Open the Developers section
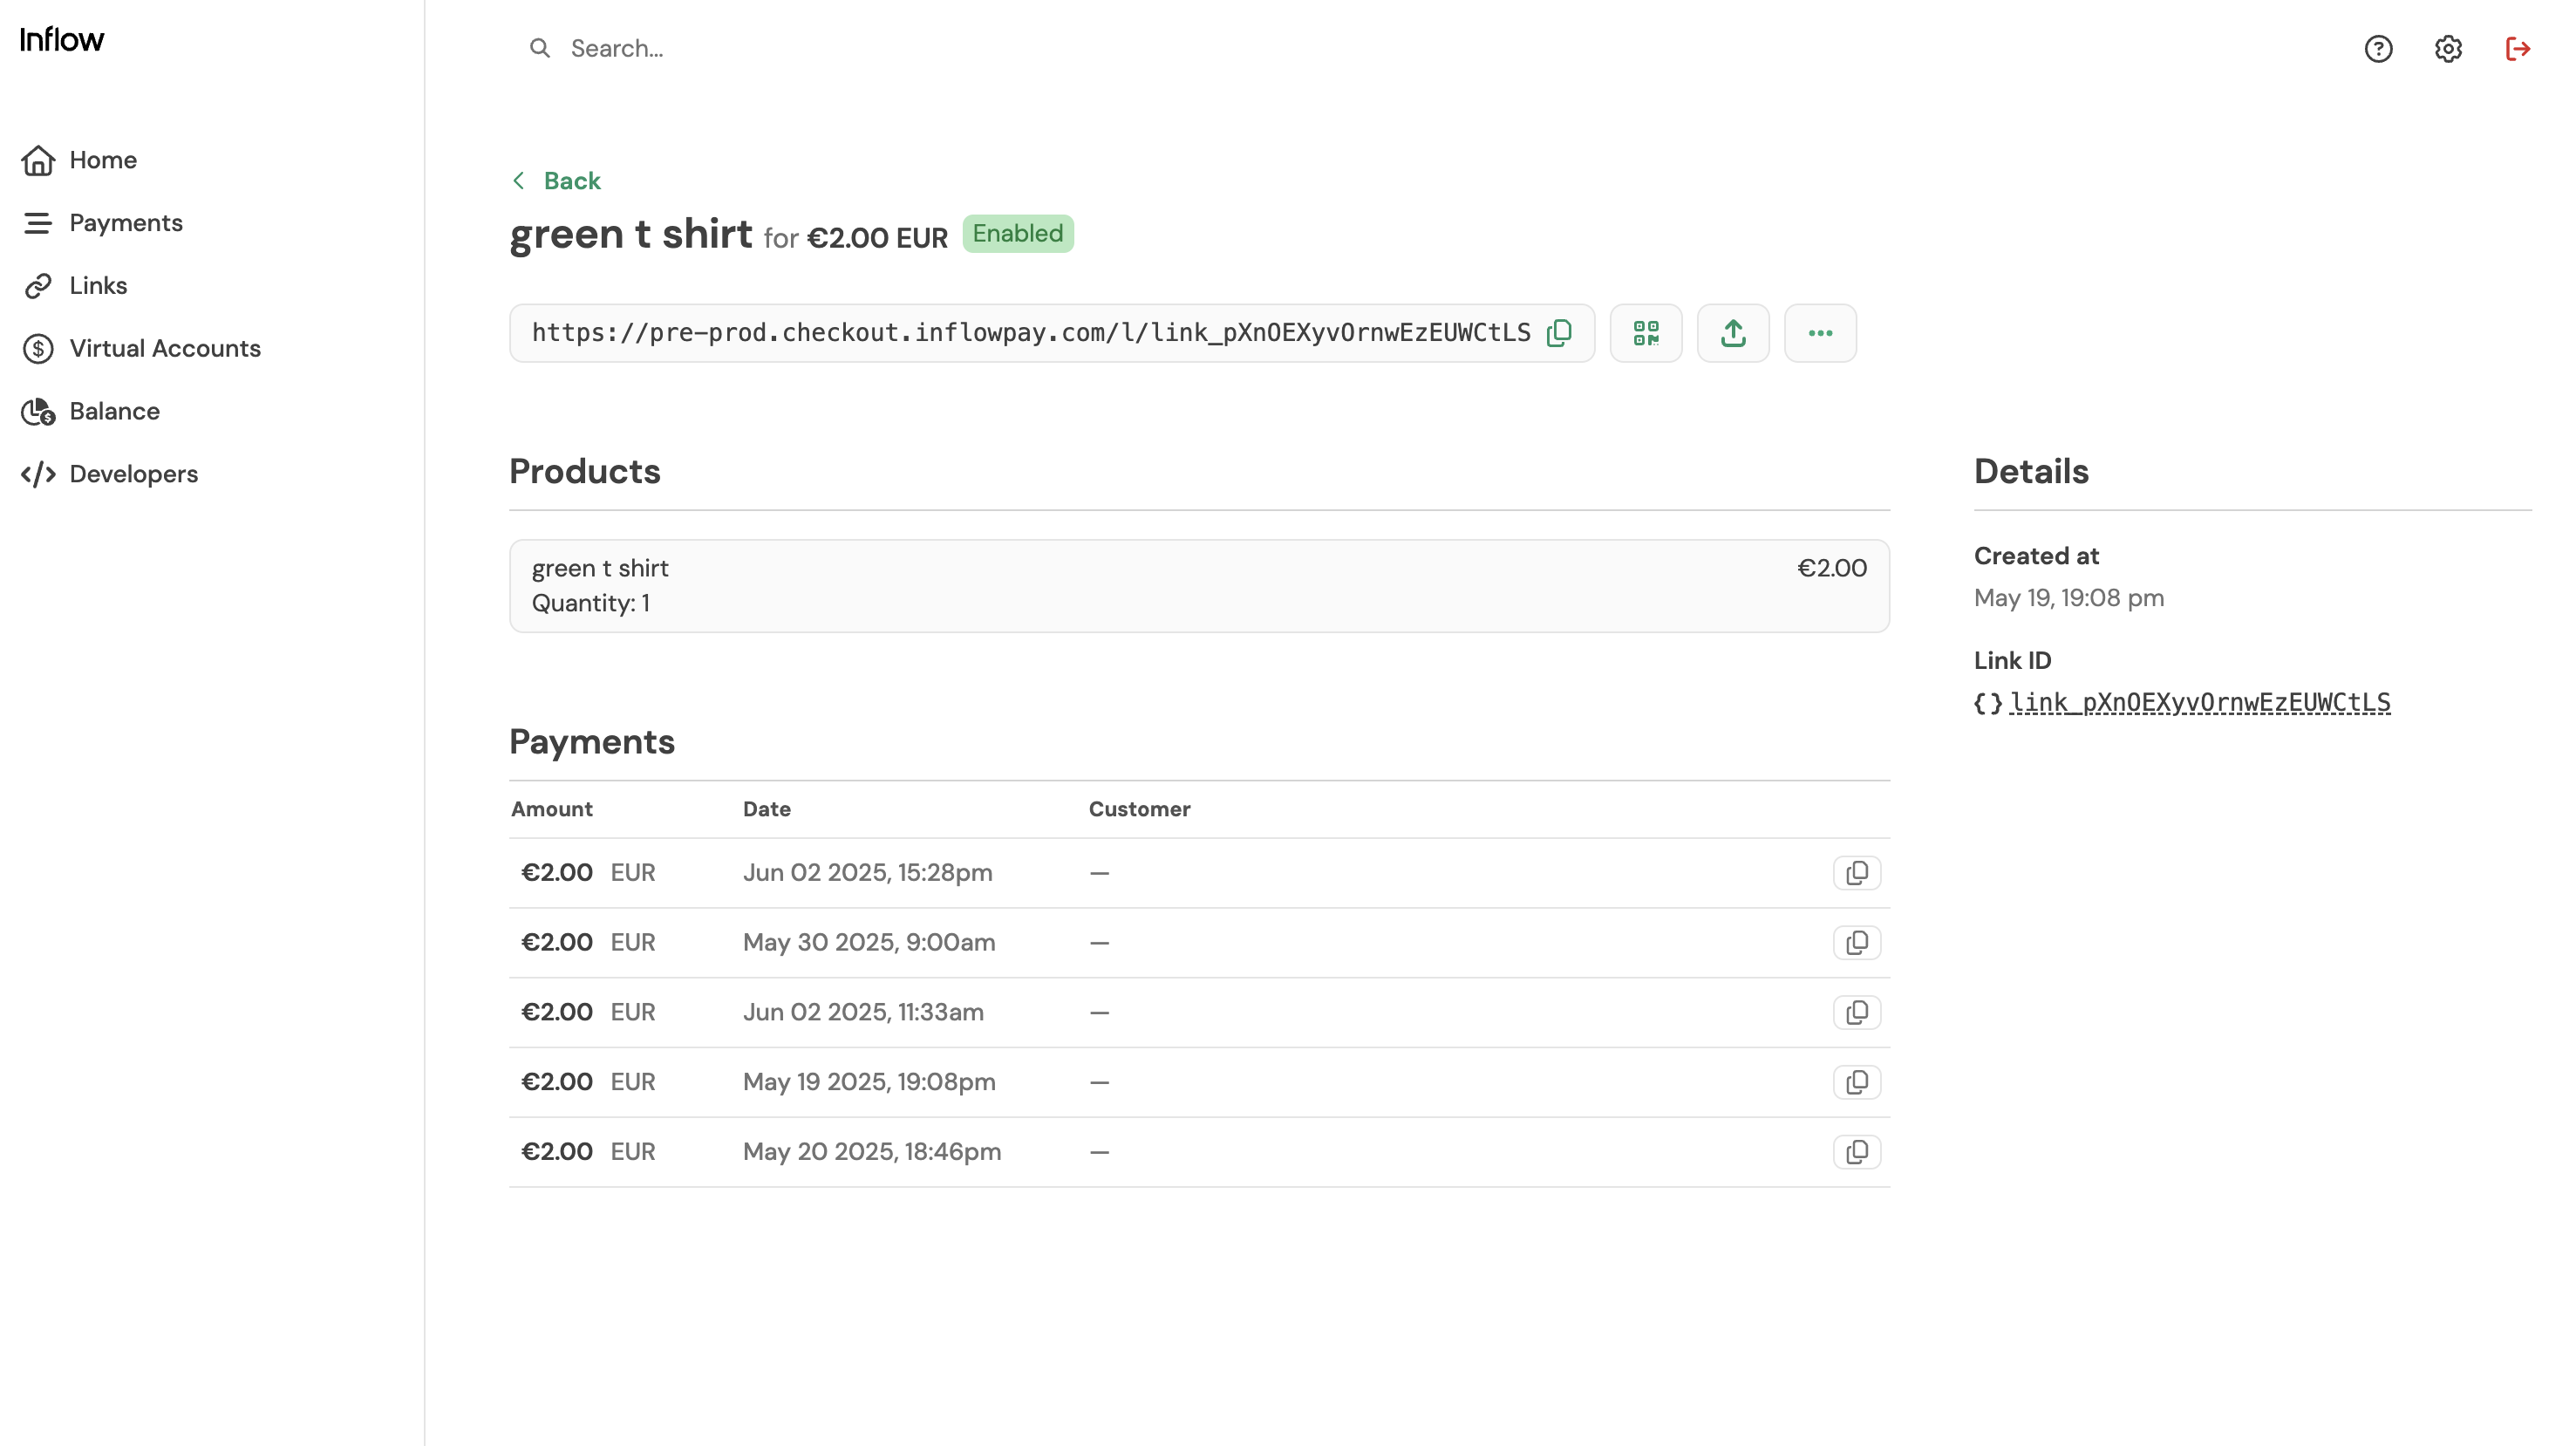The height and width of the screenshot is (1446, 2576). [133, 474]
